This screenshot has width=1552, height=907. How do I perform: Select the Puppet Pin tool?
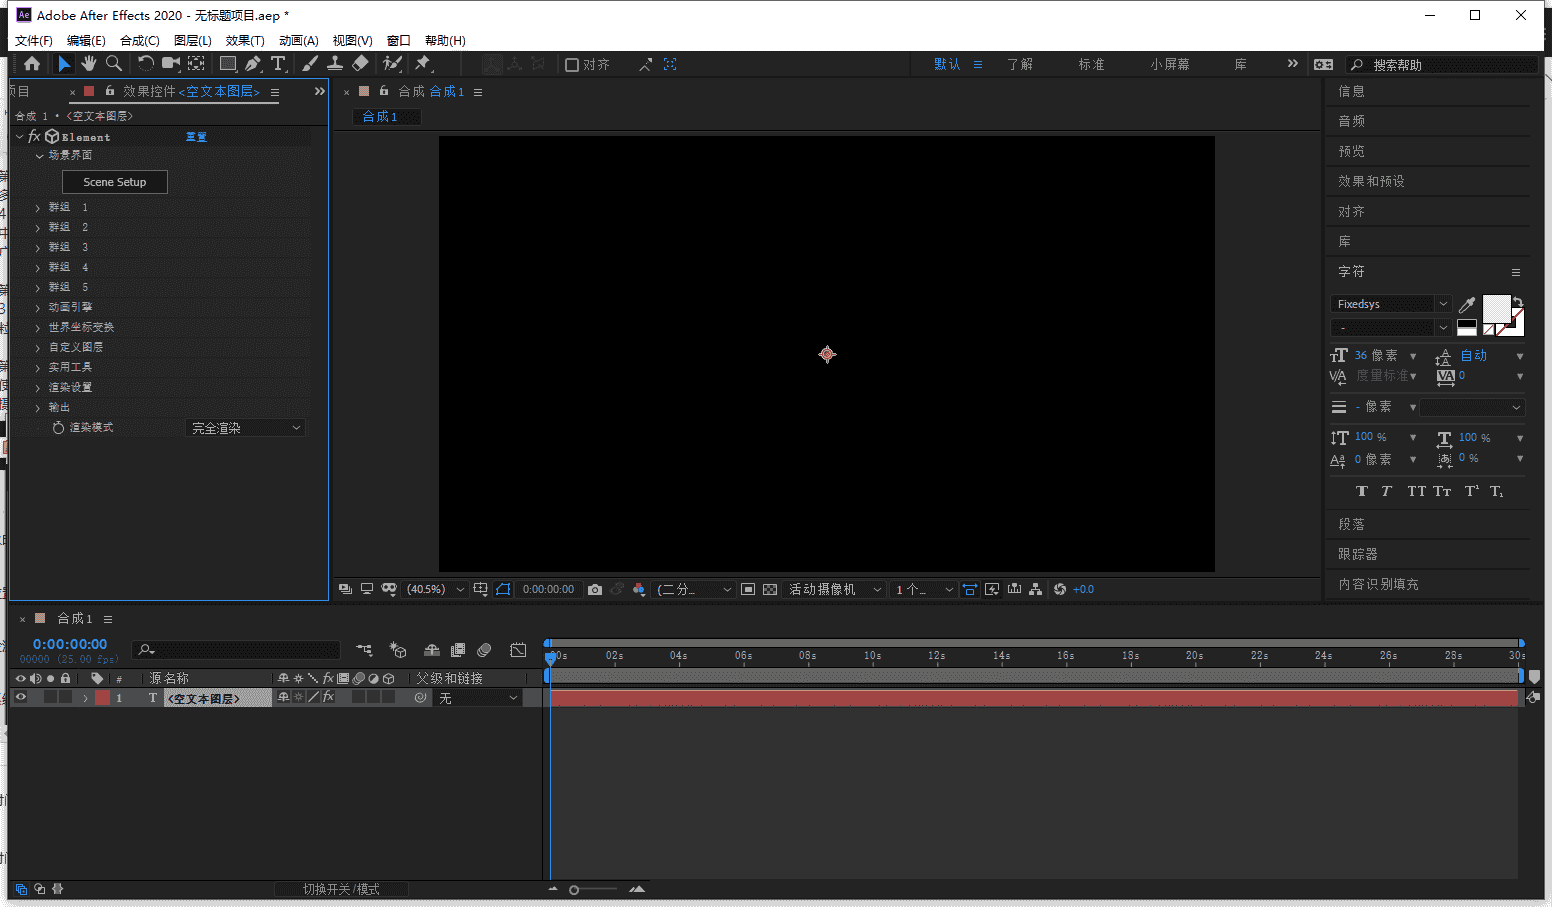[x=423, y=64]
